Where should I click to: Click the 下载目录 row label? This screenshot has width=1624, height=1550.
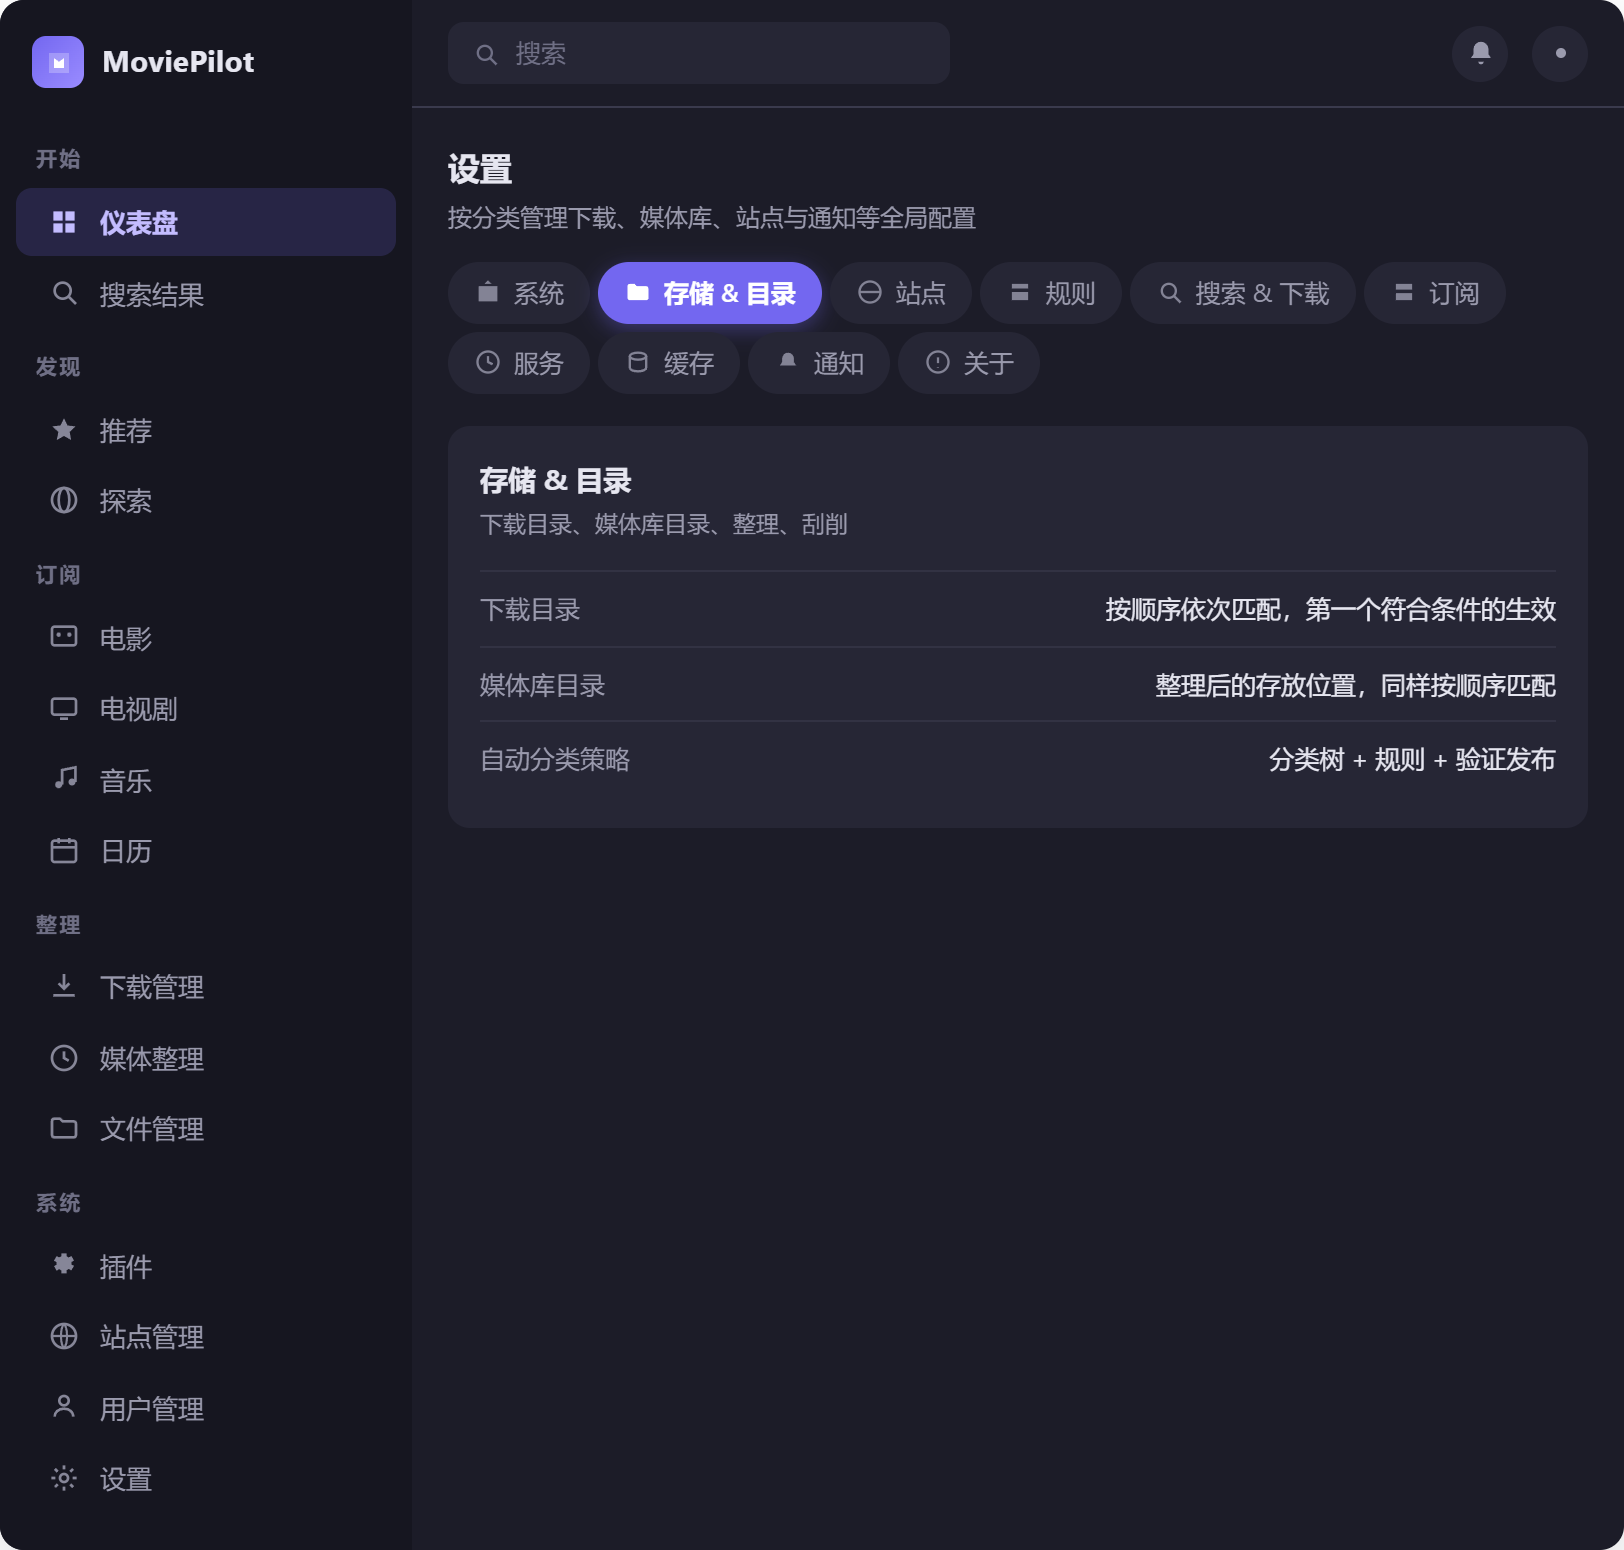530,610
